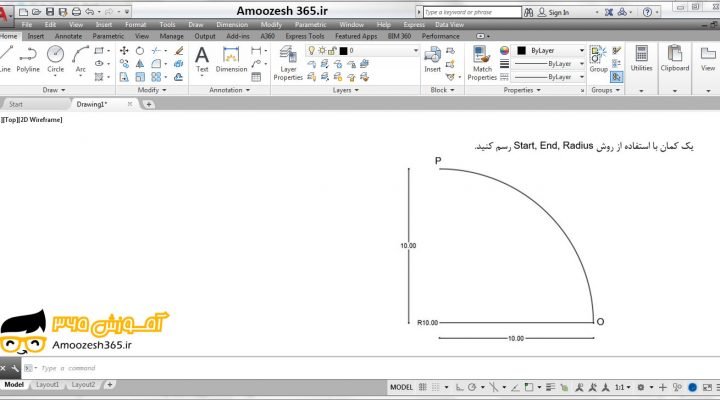This screenshot has height=400, width=720.
Task: Toggle group selection on/off button
Action: (x=617, y=77)
